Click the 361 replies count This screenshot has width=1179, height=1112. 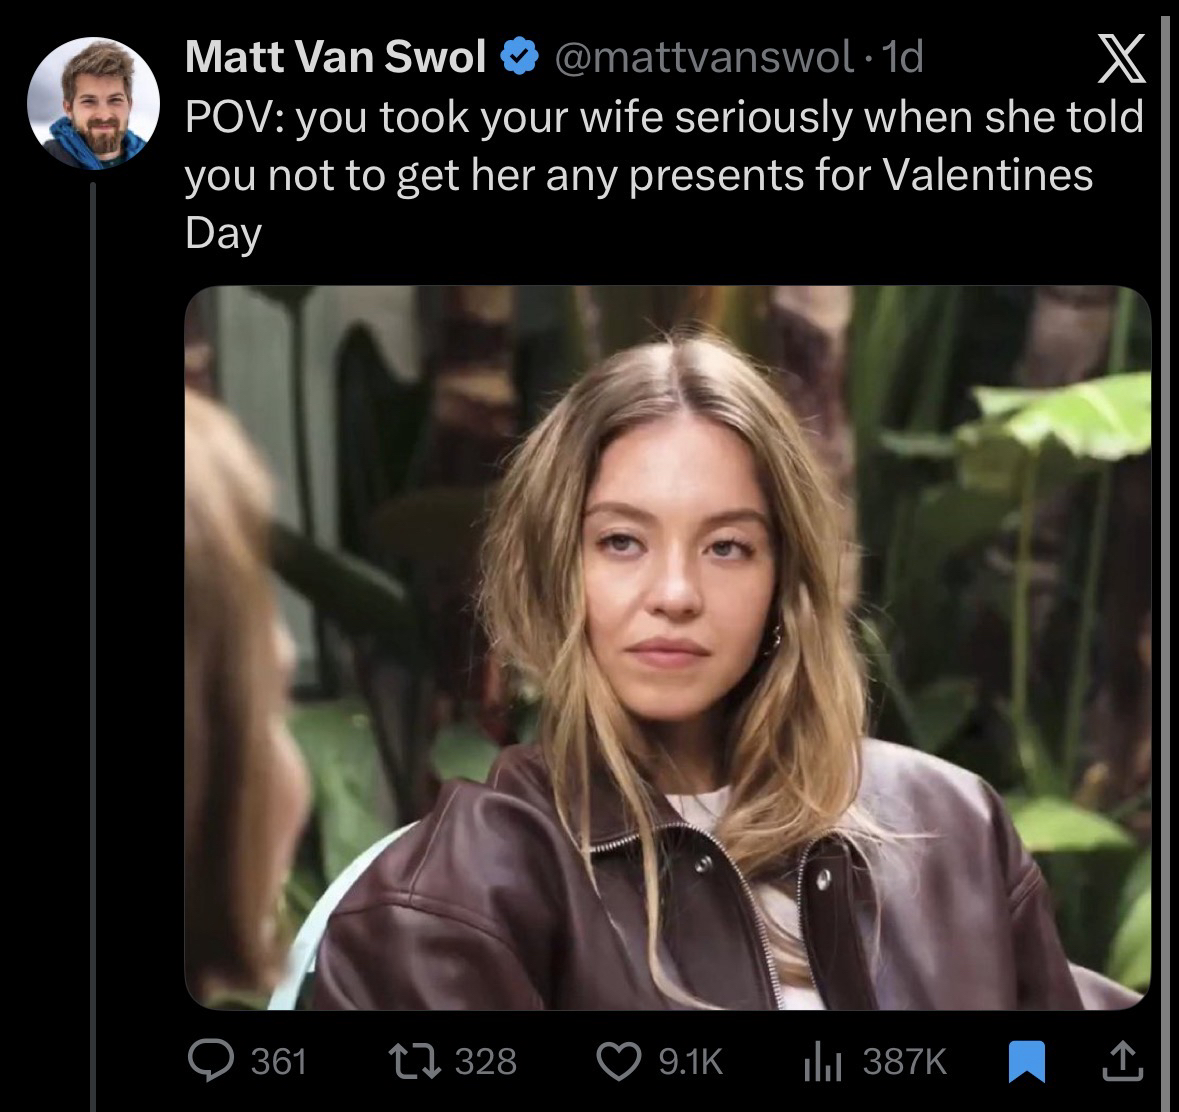click(x=278, y=1061)
